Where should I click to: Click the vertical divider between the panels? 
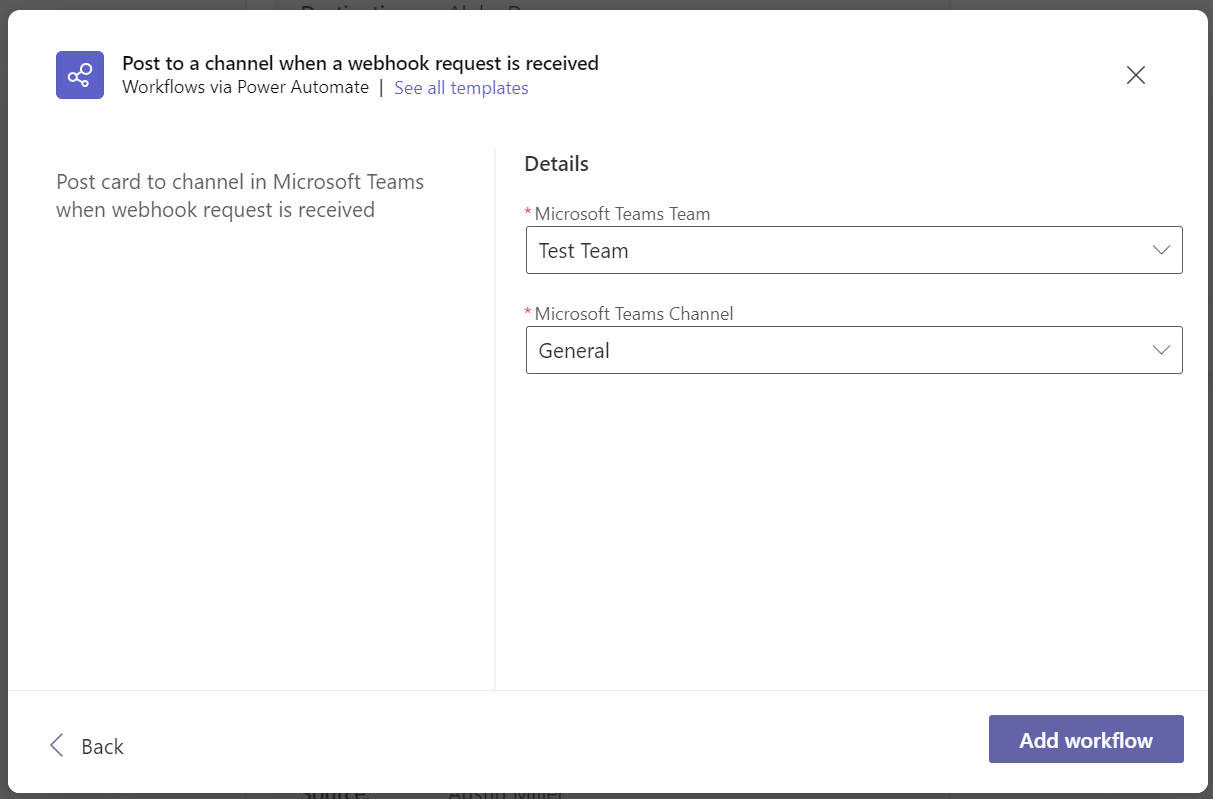coord(495,420)
